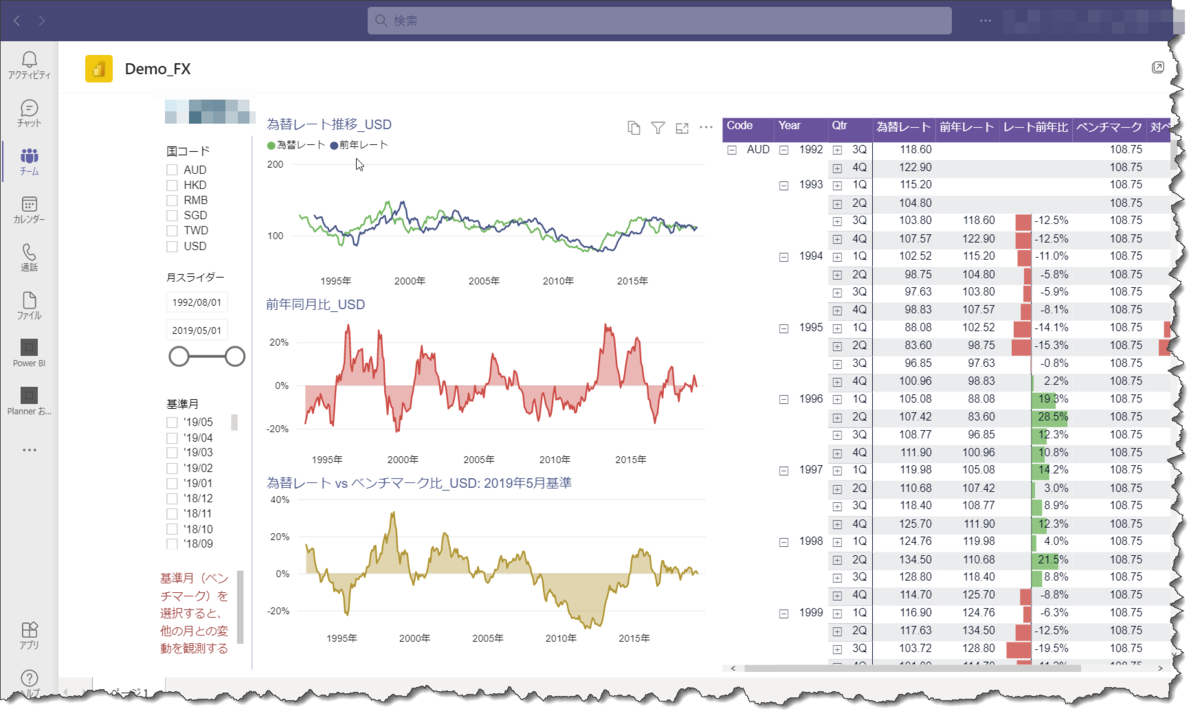Viewport: 1200px width, 718px height.
Task: Open more options for 為替レート推移_USD chart
Action: 706,127
